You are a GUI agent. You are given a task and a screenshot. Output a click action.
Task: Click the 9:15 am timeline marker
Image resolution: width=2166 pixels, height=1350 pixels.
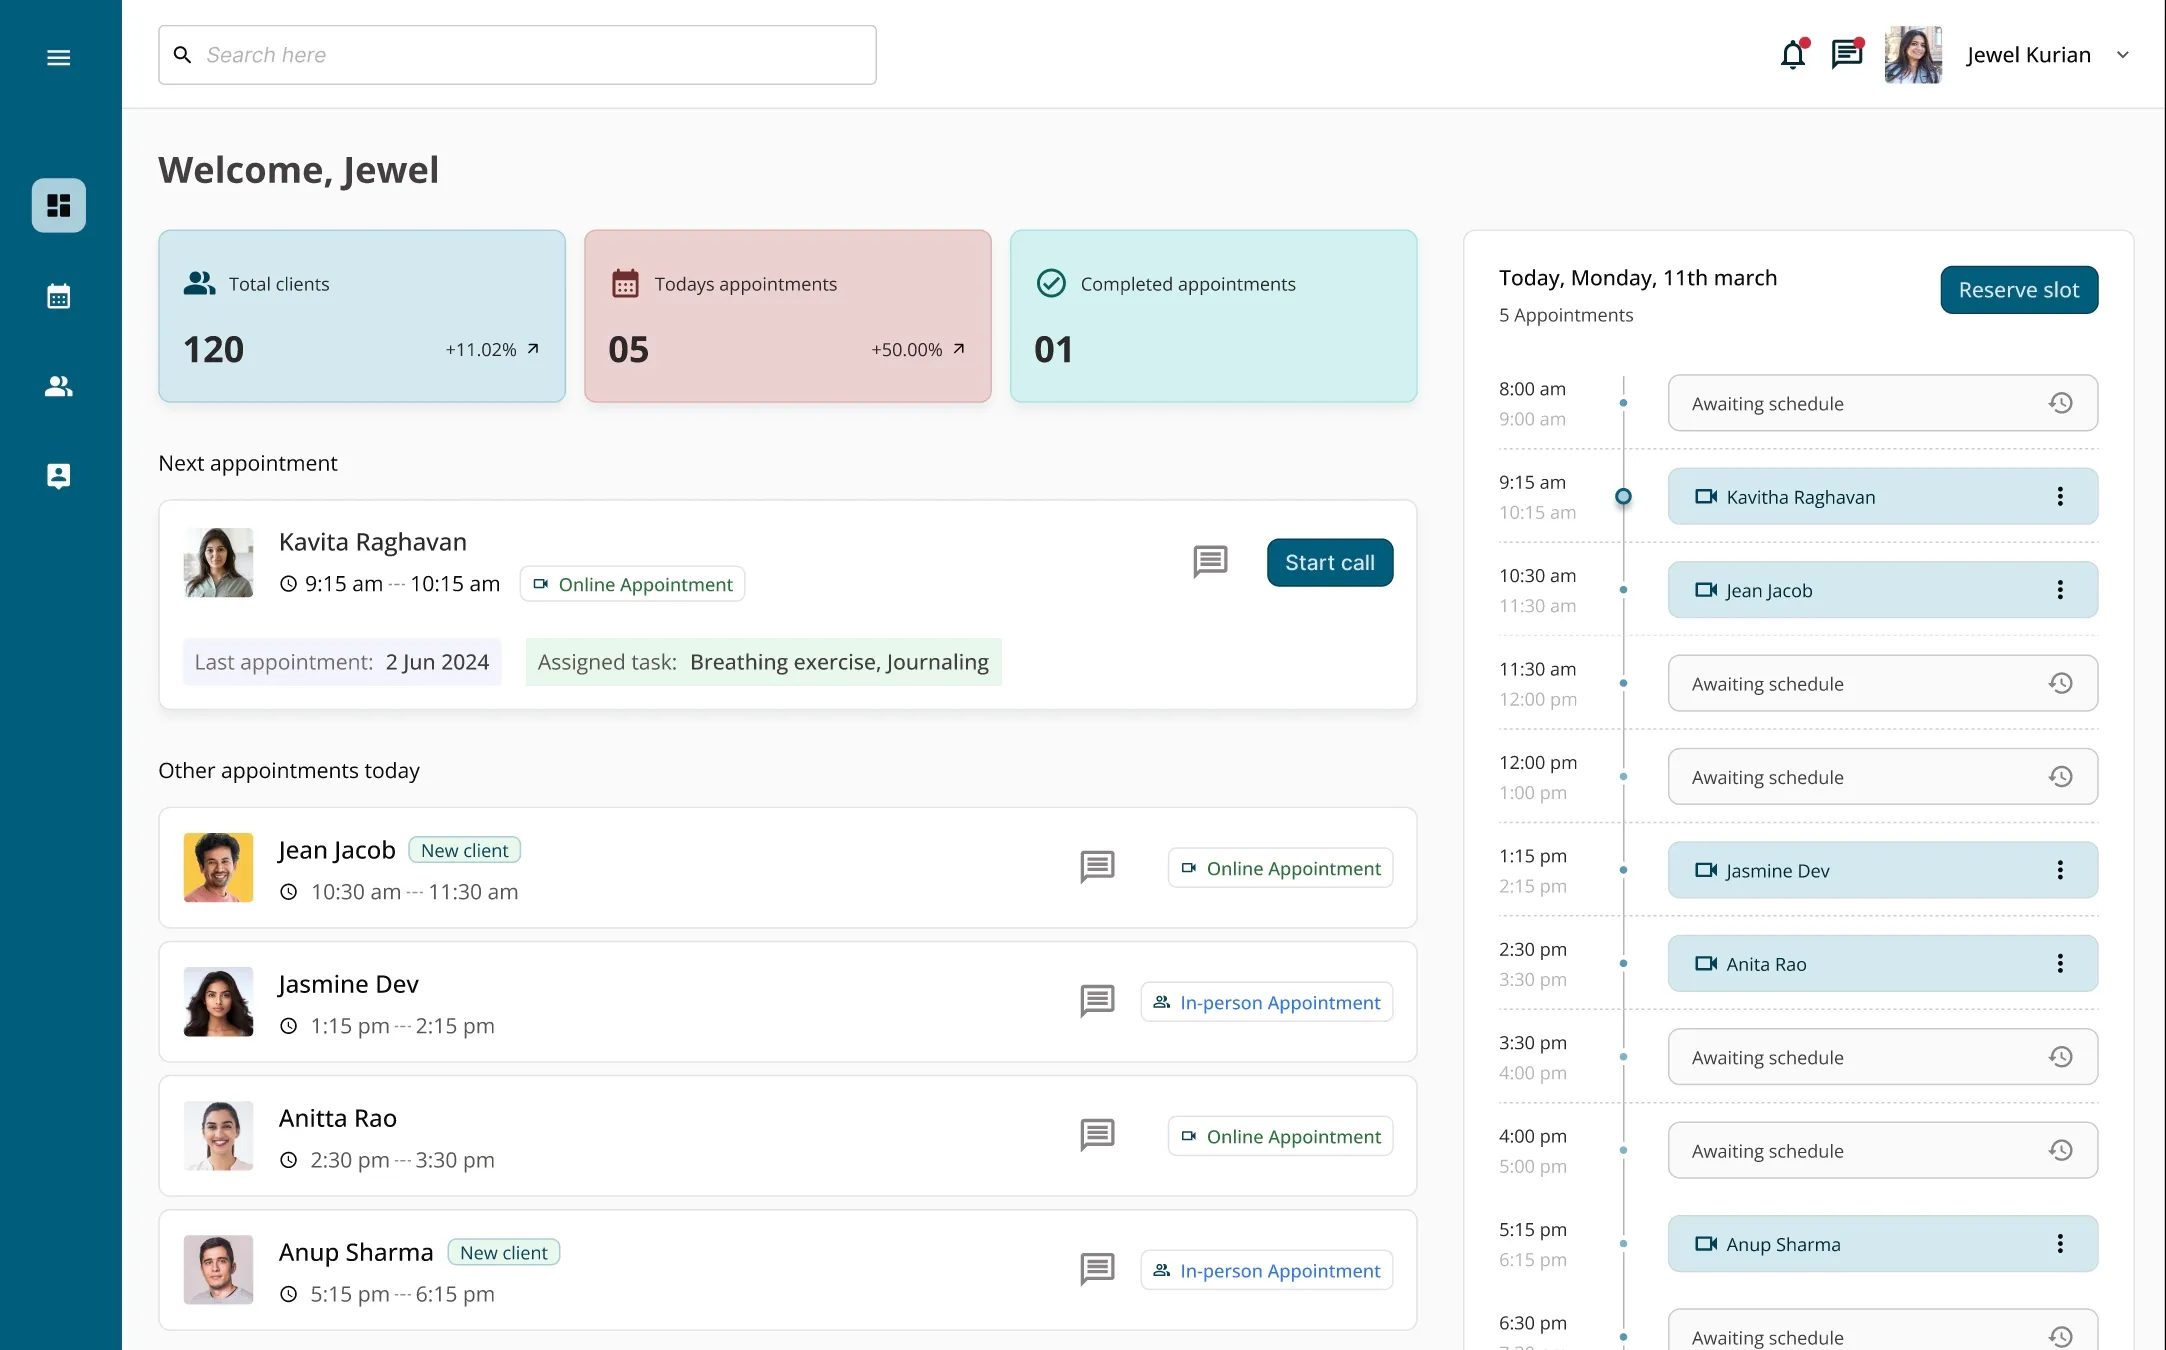click(1623, 496)
